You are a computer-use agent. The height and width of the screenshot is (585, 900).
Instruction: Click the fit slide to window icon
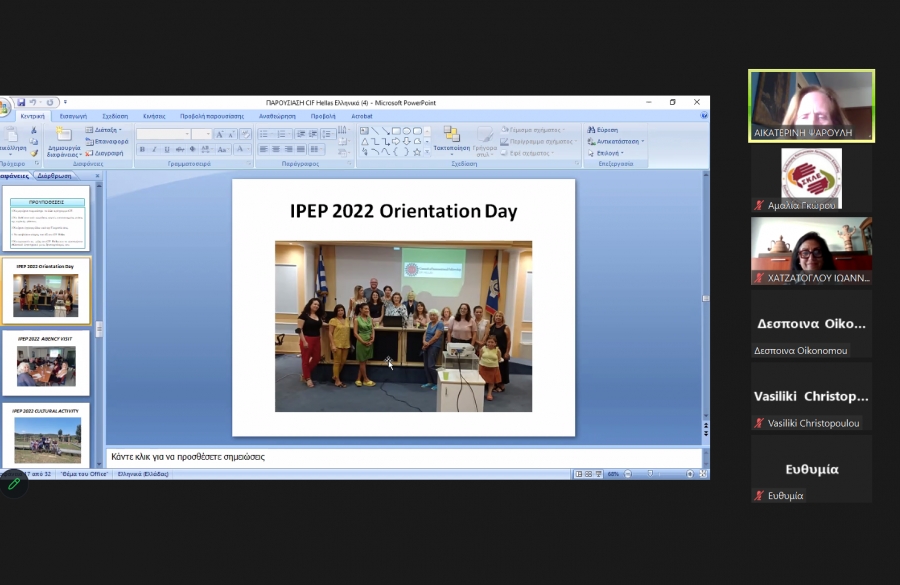coord(703,474)
